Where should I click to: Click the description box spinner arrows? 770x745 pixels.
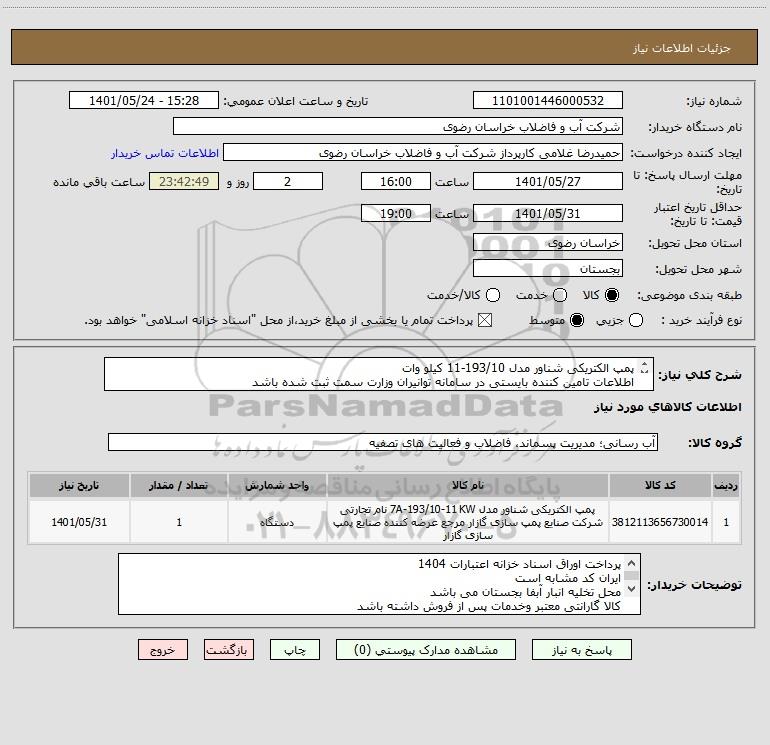(645, 367)
